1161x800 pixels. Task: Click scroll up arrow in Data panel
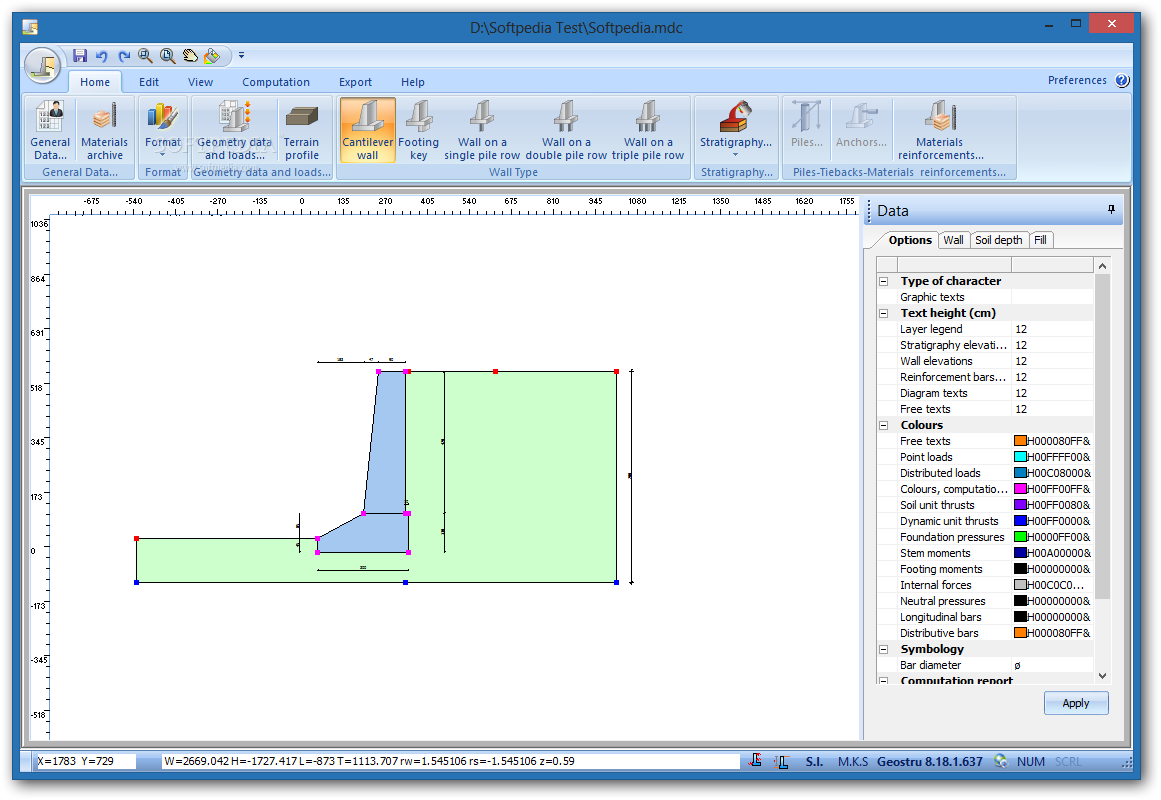pos(1102,266)
